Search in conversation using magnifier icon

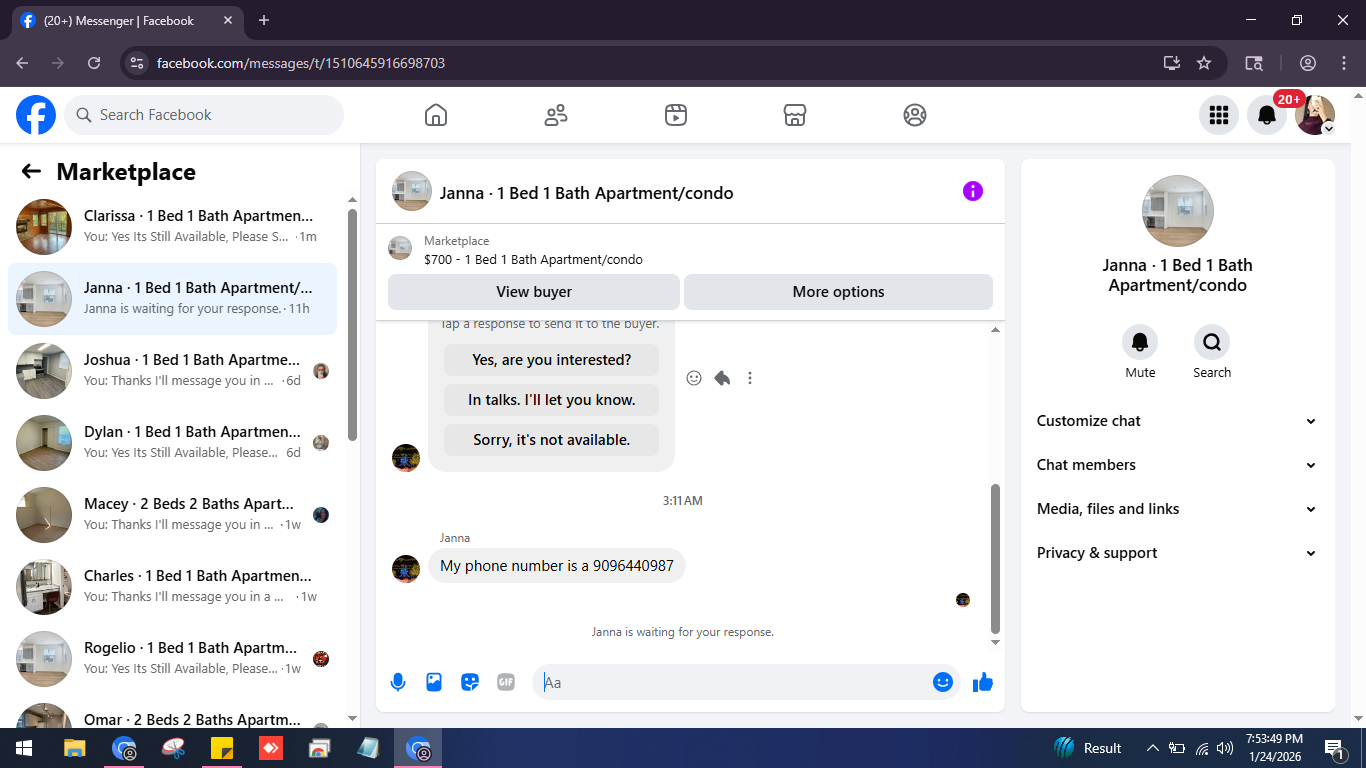pyautogui.click(x=1212, y=342)
